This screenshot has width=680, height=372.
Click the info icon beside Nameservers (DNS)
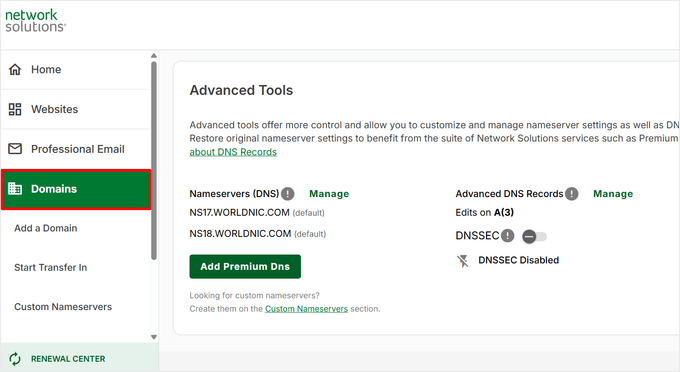[288, 194]
